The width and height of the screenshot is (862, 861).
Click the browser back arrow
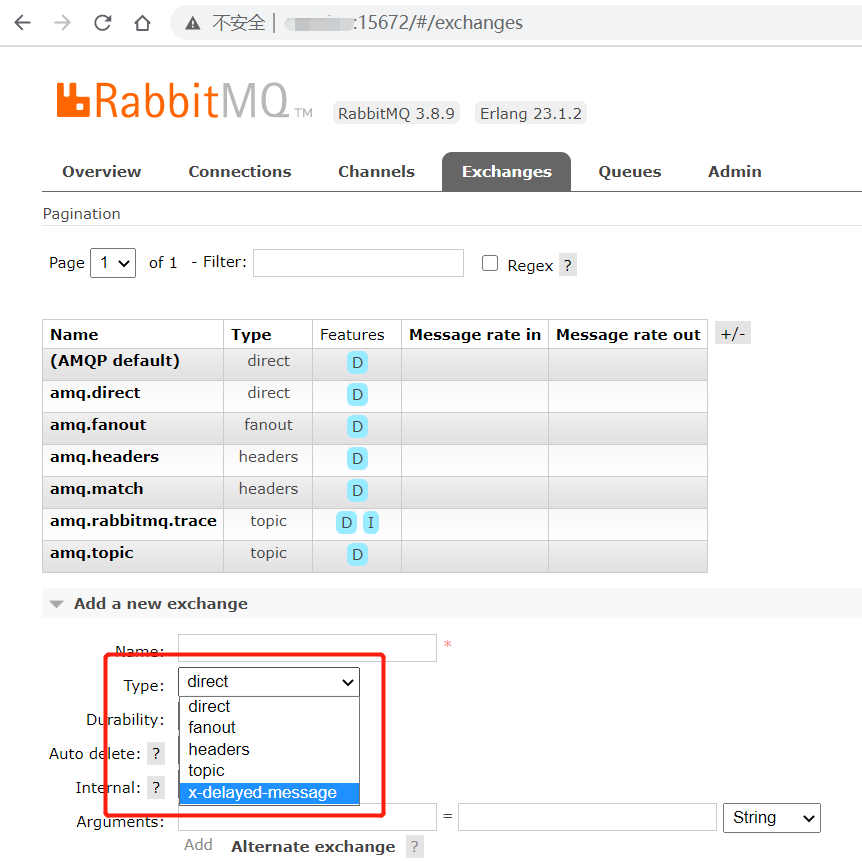[23, 23]
